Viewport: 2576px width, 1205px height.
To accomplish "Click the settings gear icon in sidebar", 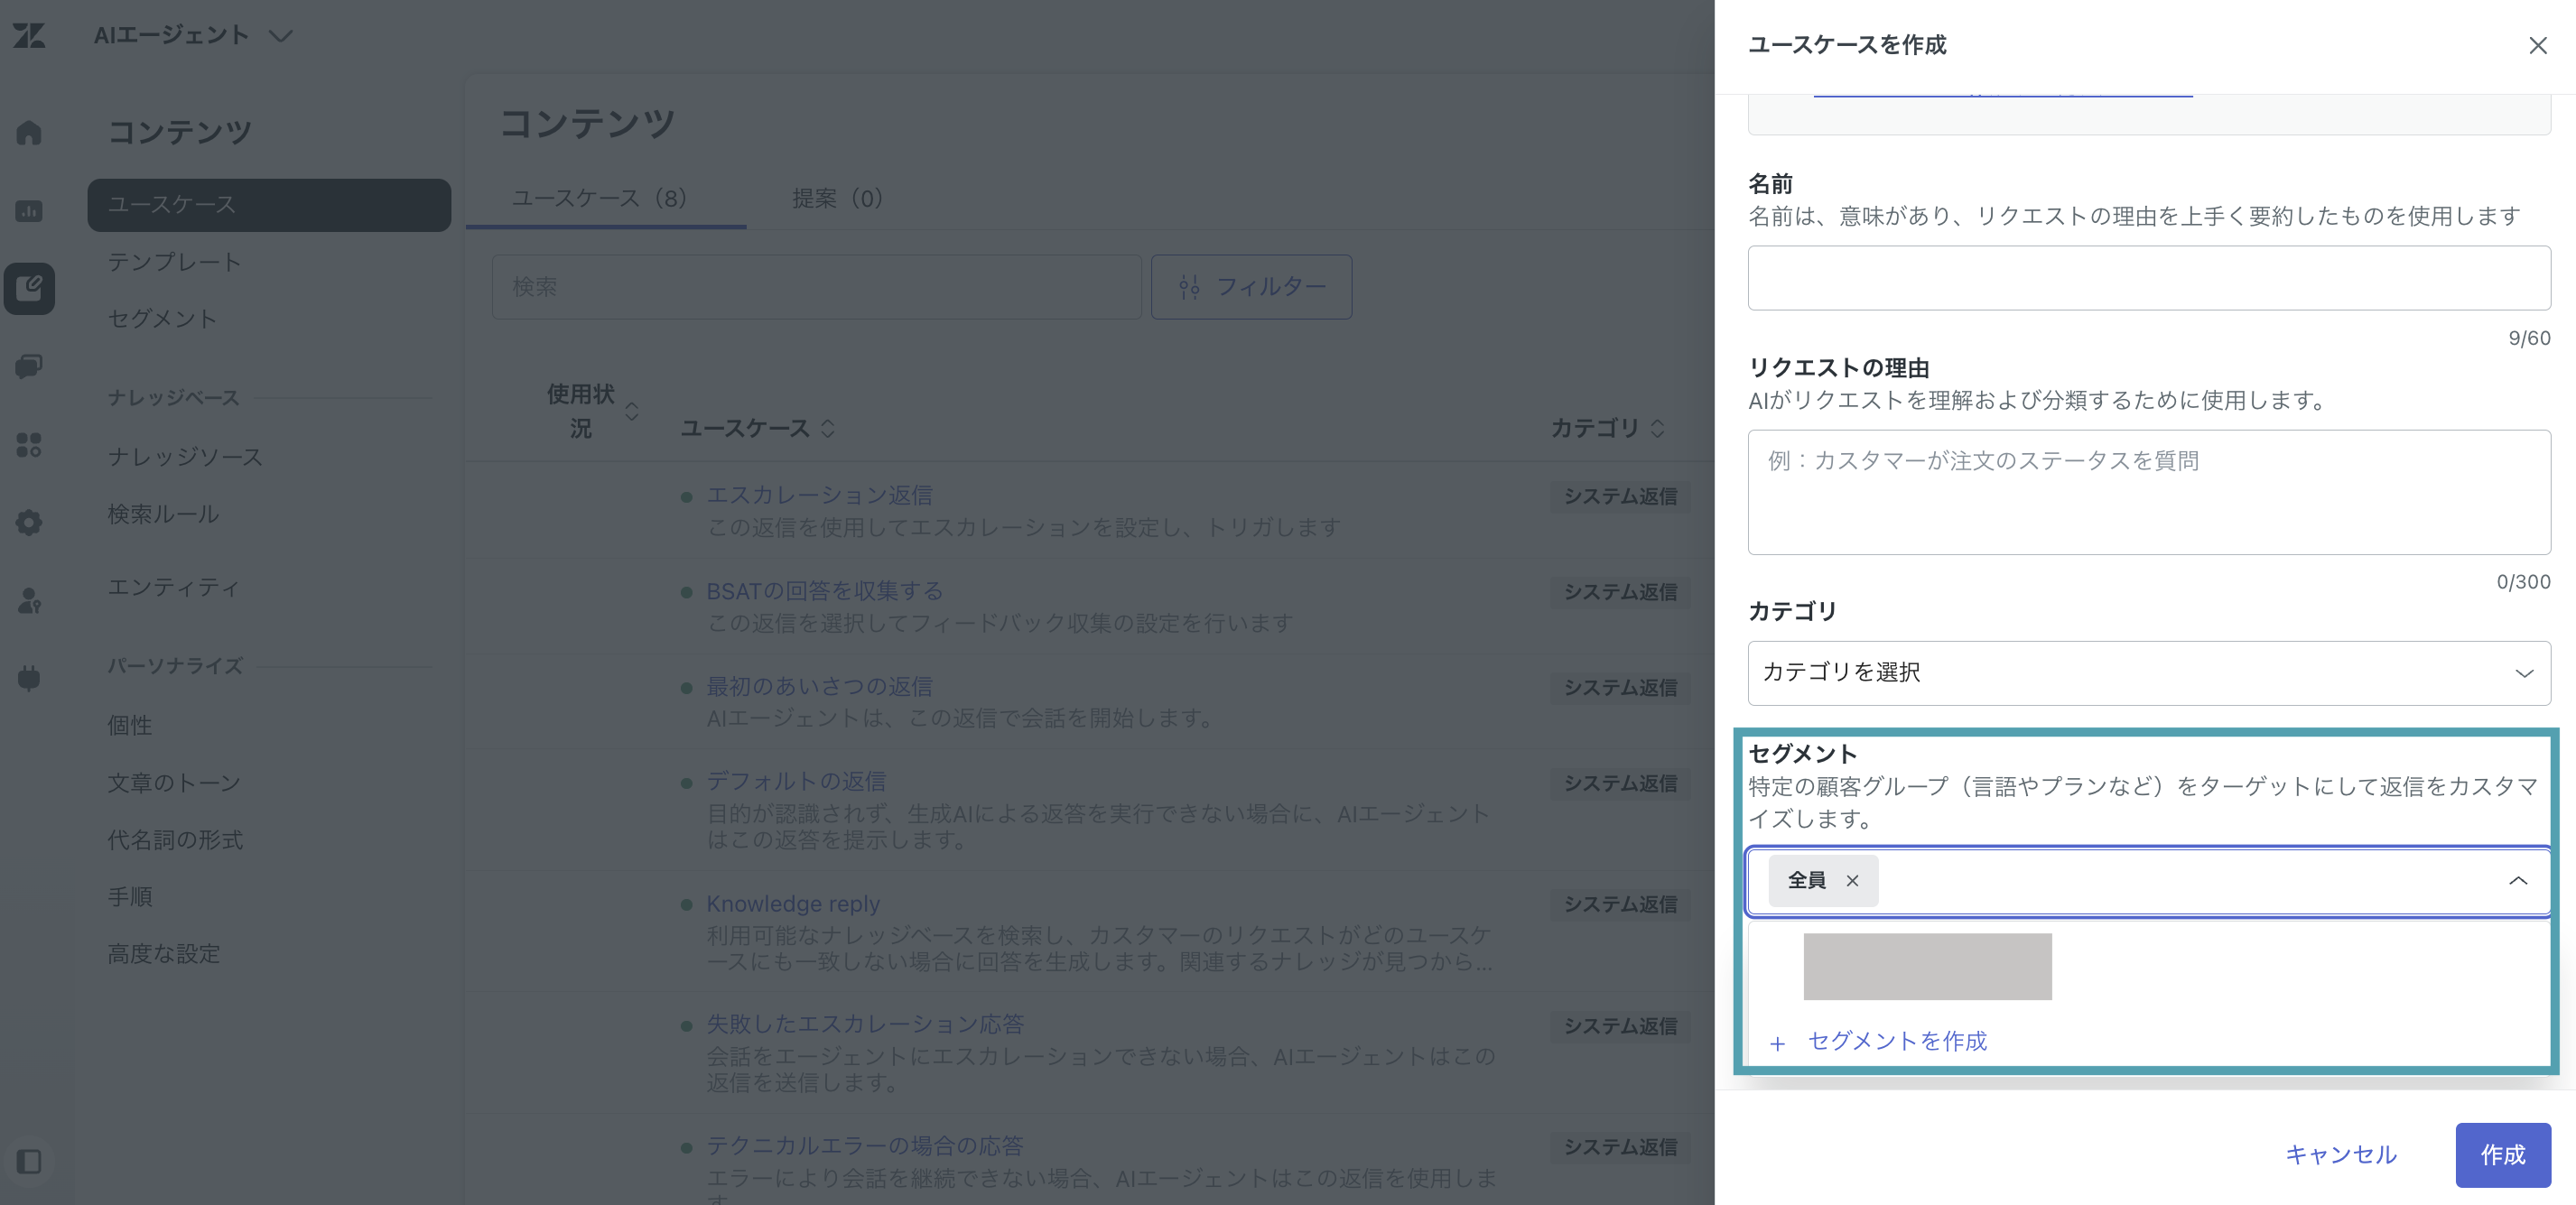I will 29,522.
